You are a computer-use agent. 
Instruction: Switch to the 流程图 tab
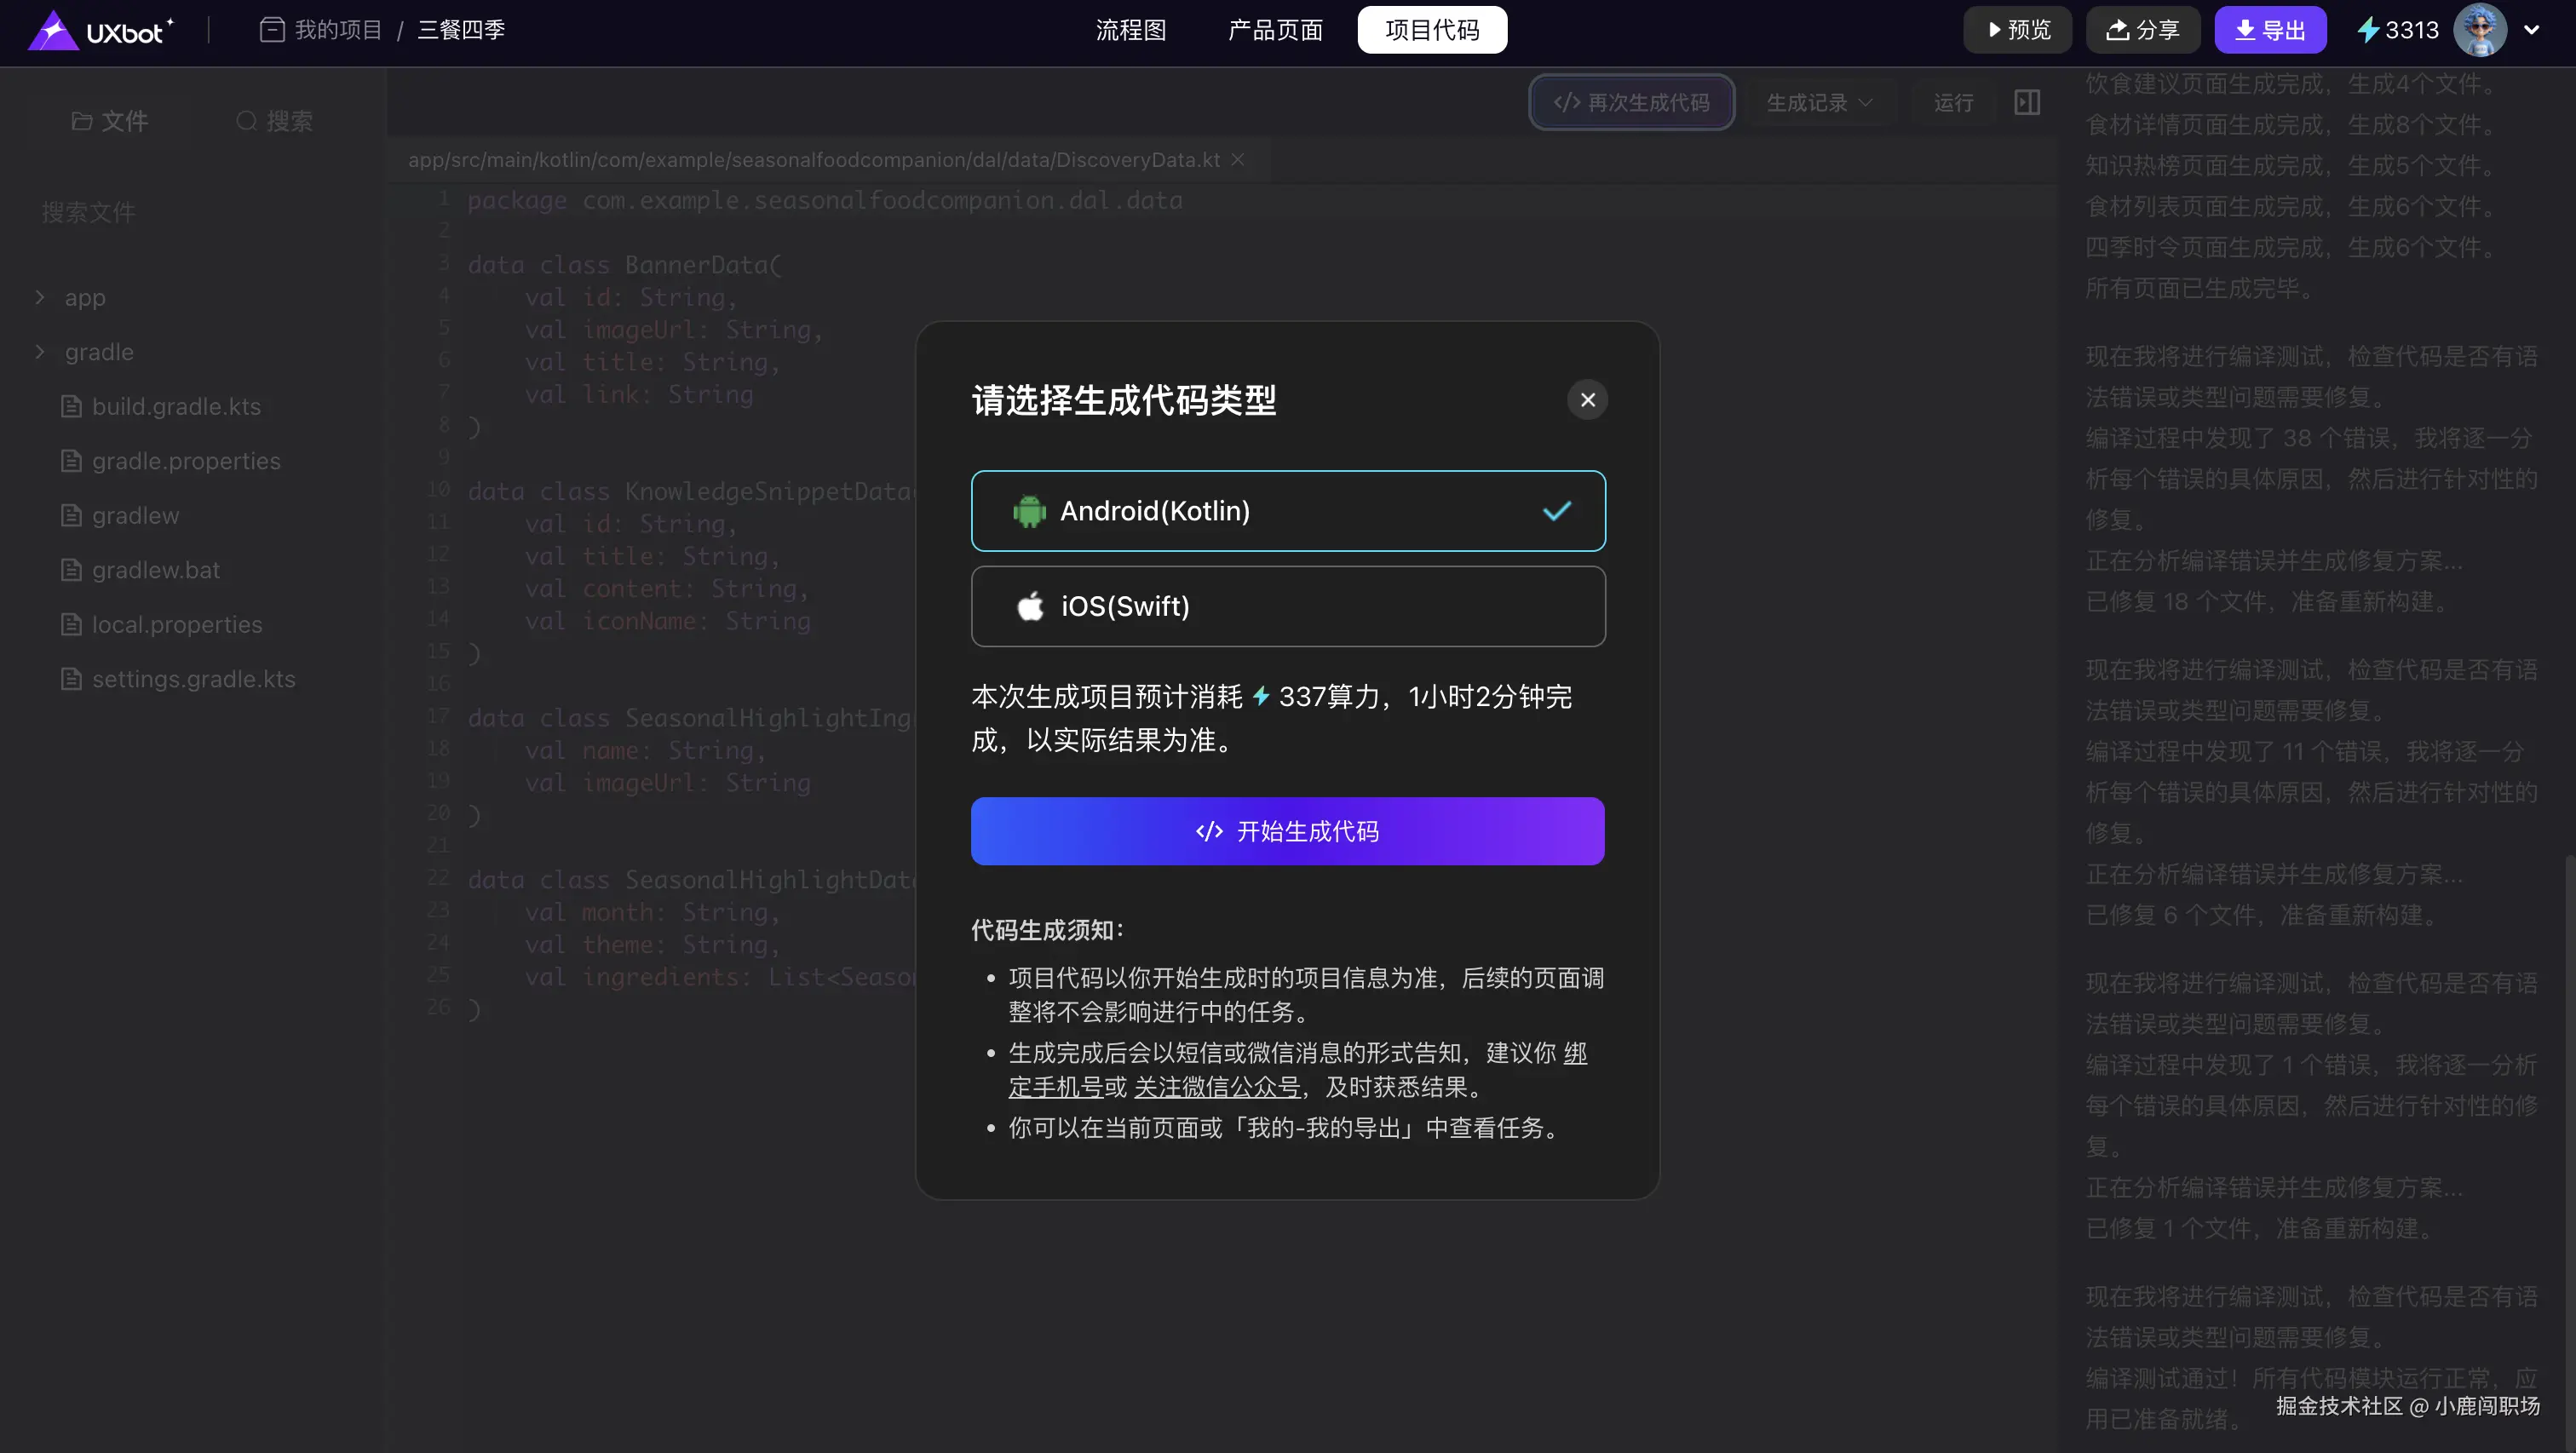point(1131,30)
